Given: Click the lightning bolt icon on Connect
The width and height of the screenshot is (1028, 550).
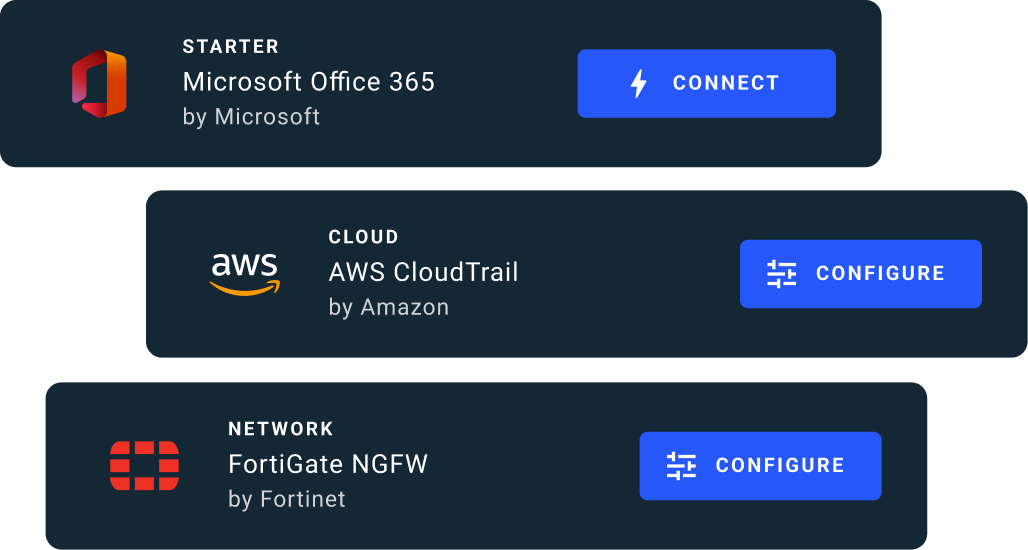Looking at the screenshot, I should pos(638,84).
